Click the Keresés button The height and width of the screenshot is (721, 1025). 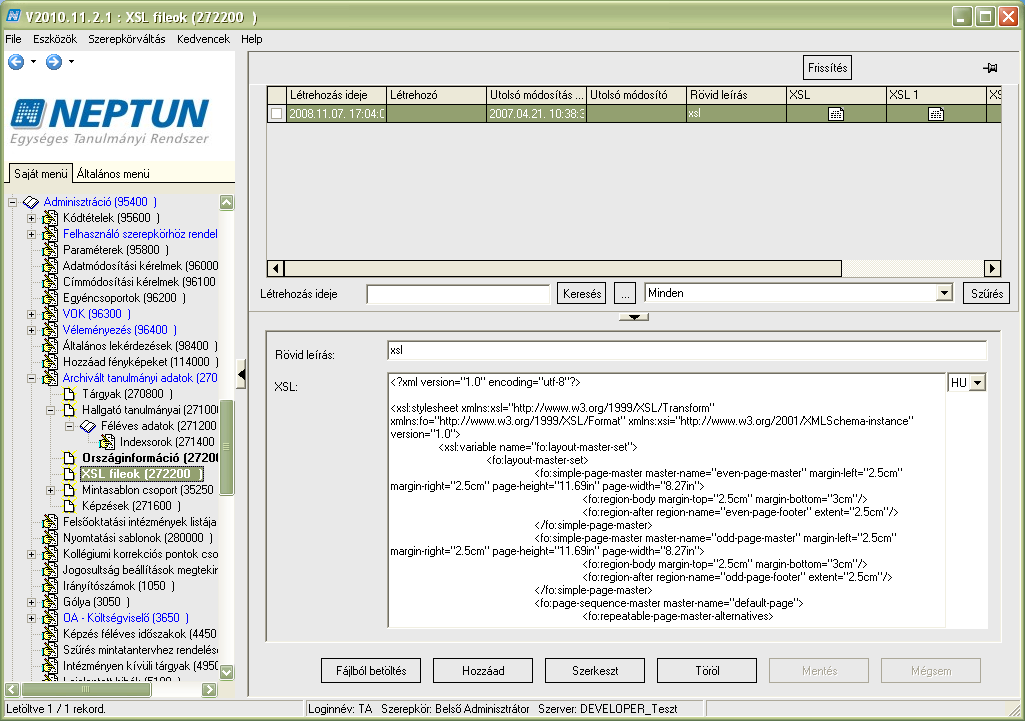point(582,293)
